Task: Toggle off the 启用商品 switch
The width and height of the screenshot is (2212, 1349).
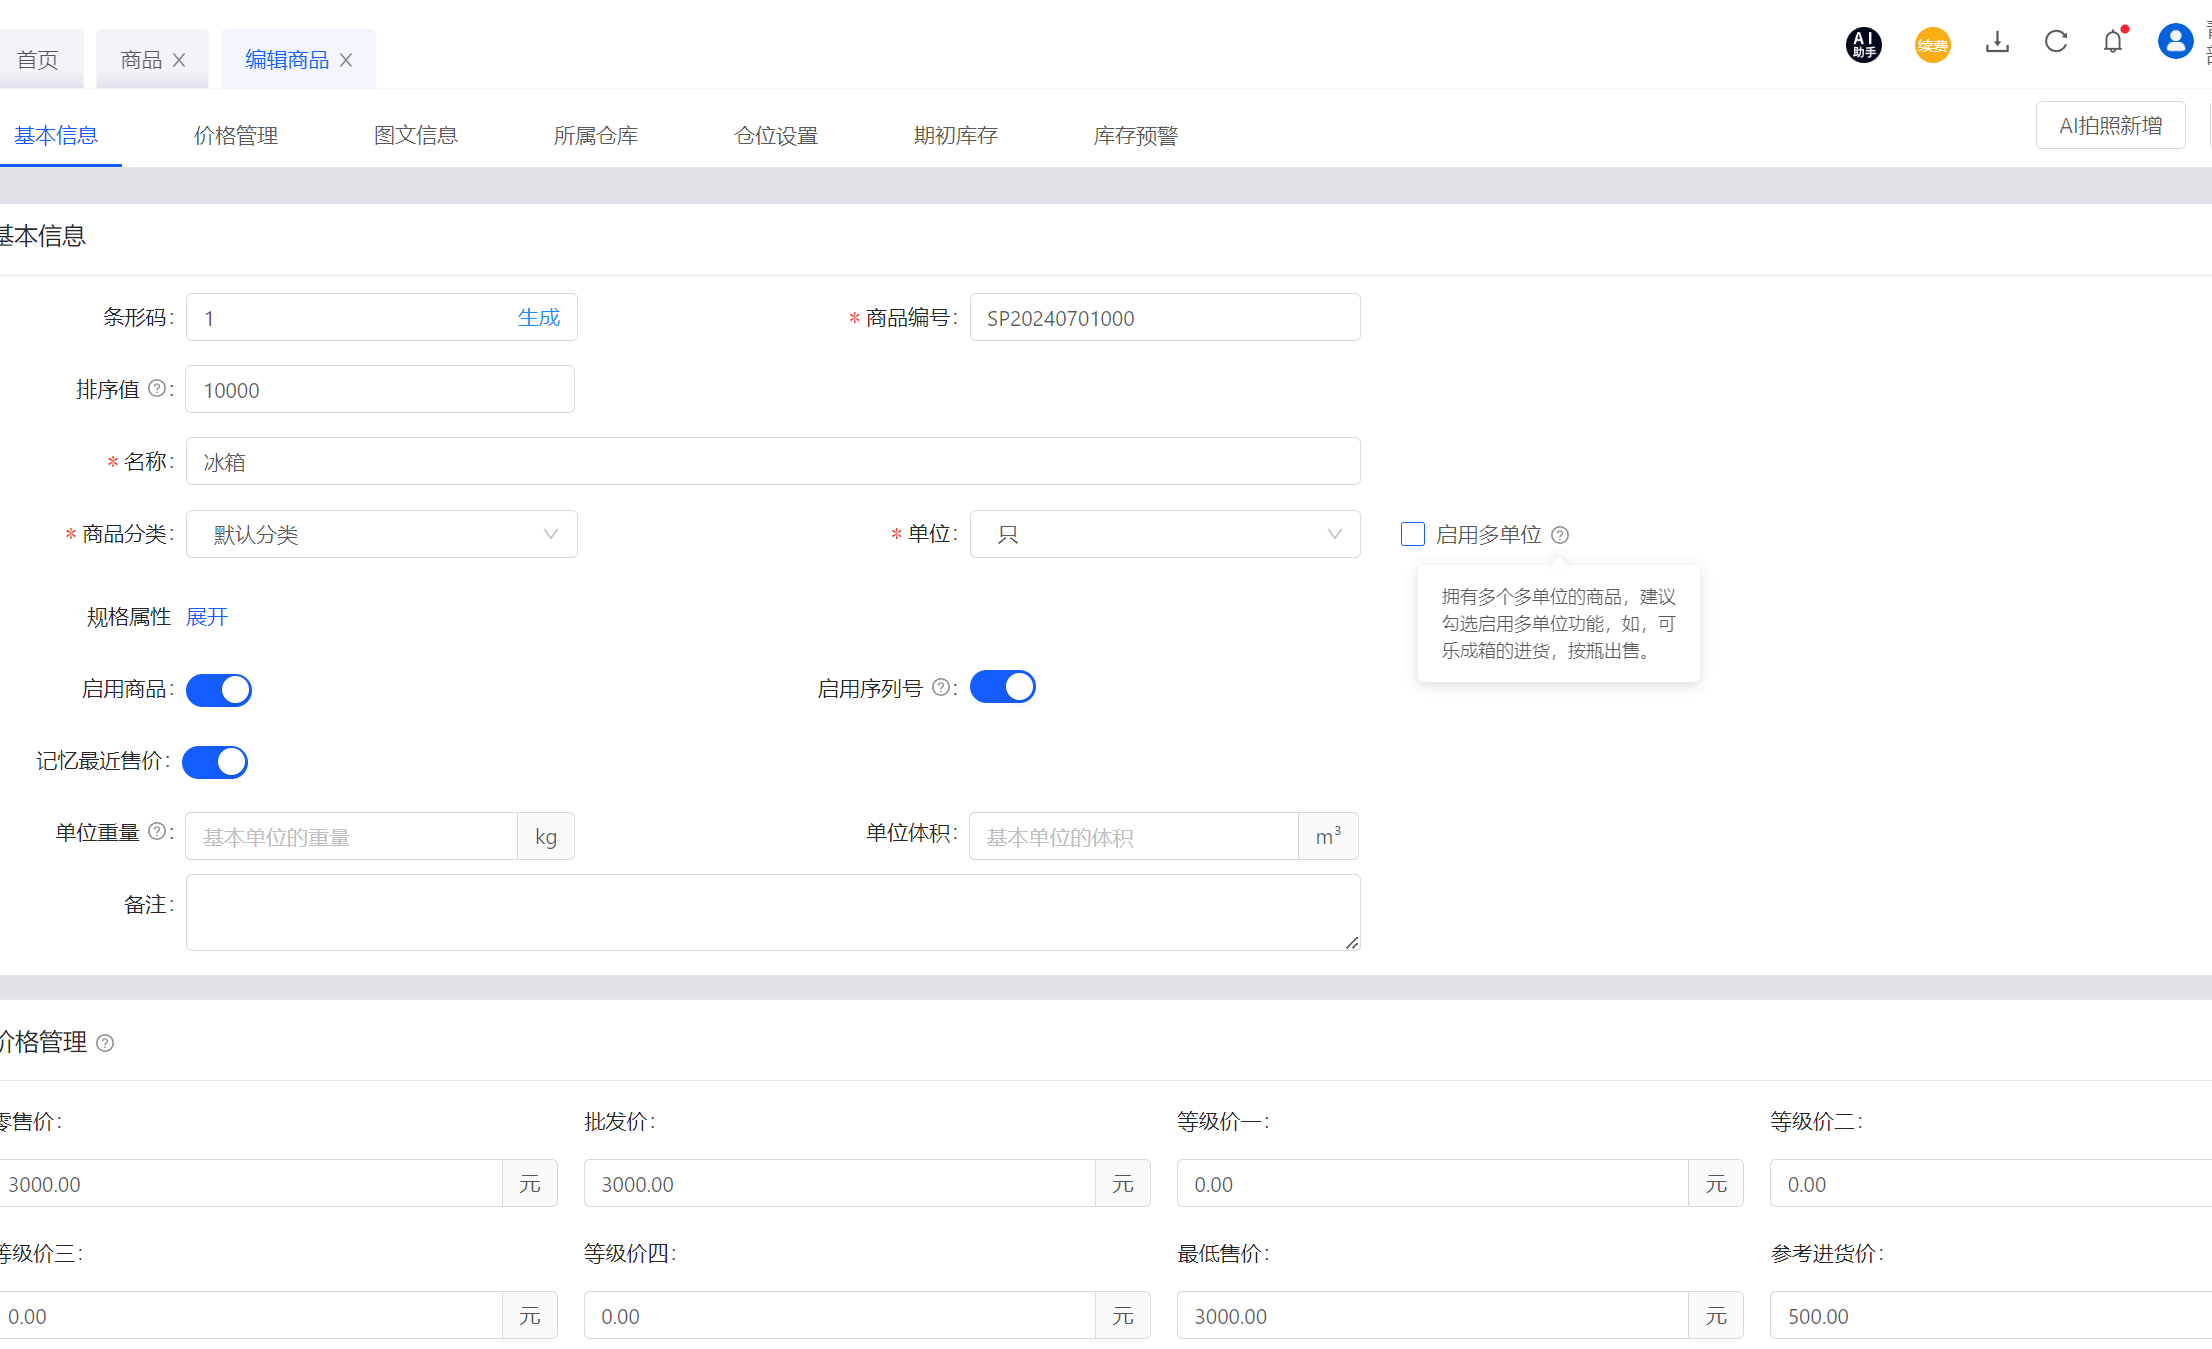Action: pos(219,690)
